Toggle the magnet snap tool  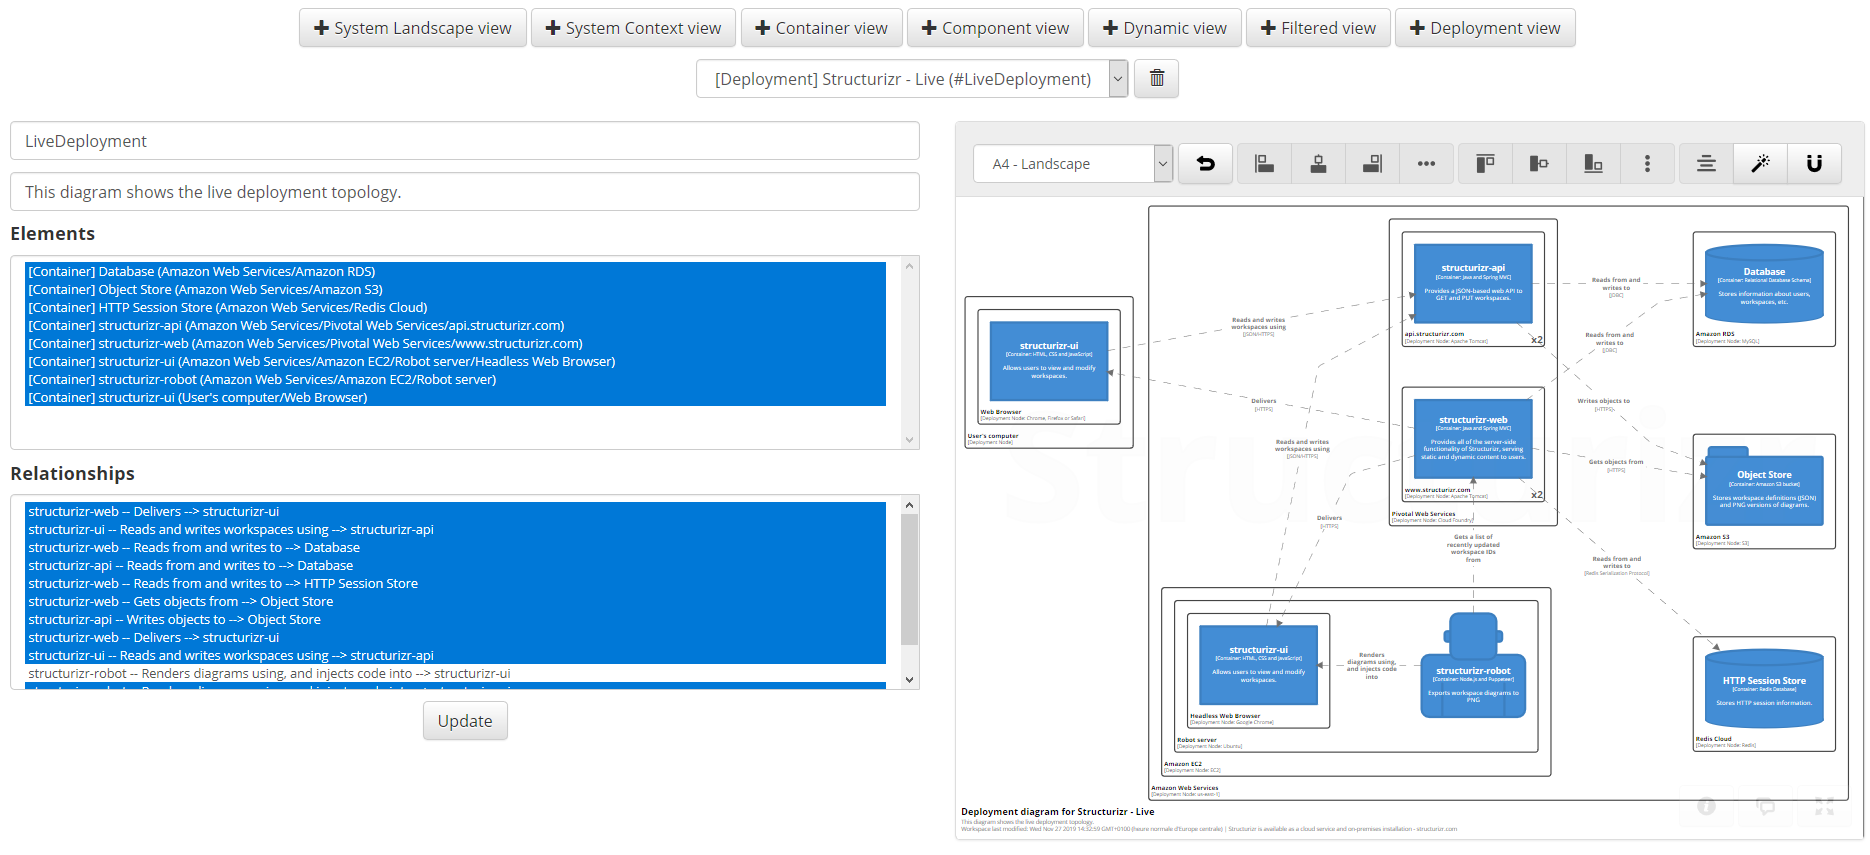tap(1814, 164)
